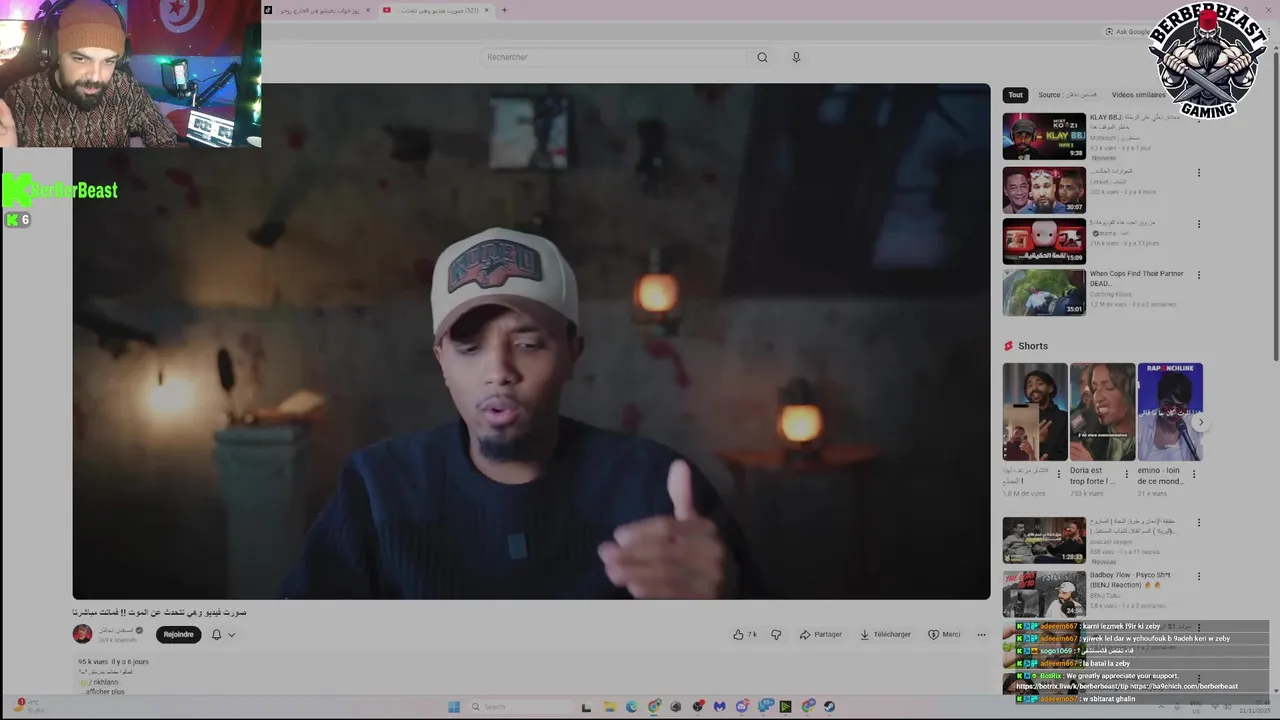This screenshot has width=1280, height=720.
Task: Open the KLAY BBJ video thumbnail
Action: click(x=1044, y=136)
